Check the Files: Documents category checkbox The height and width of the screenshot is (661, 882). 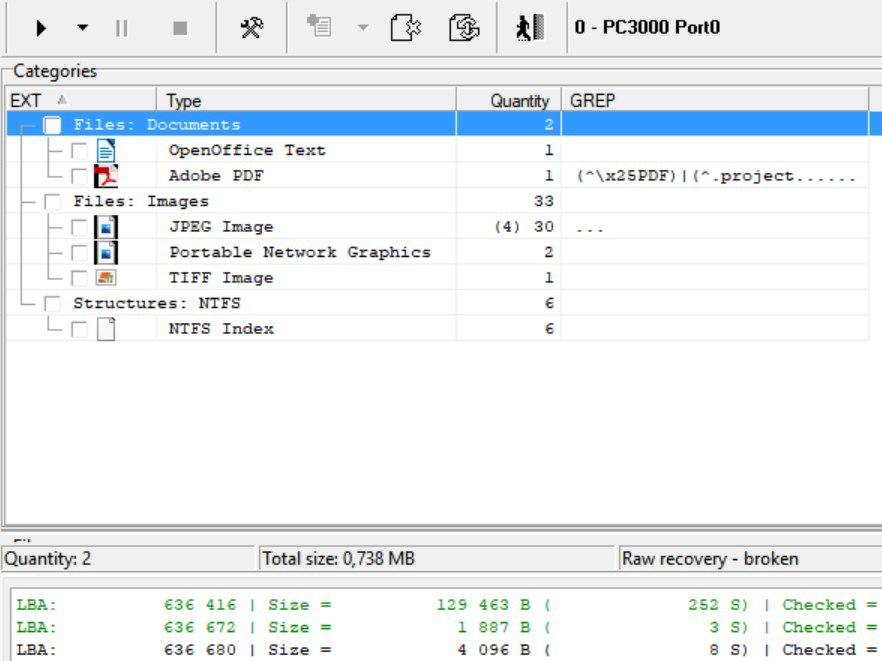(53, 125)
